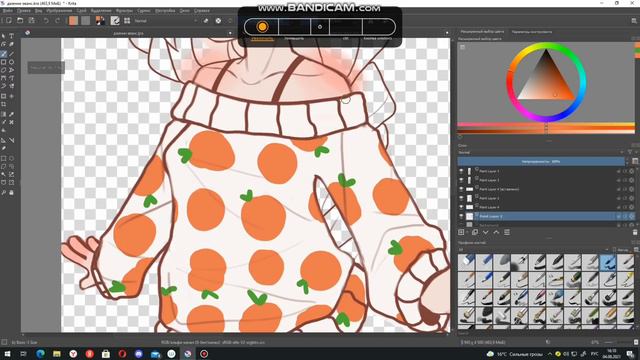640x360 pixels.
Task: Select the Fill bucket tool
Action: click(4, 131)
